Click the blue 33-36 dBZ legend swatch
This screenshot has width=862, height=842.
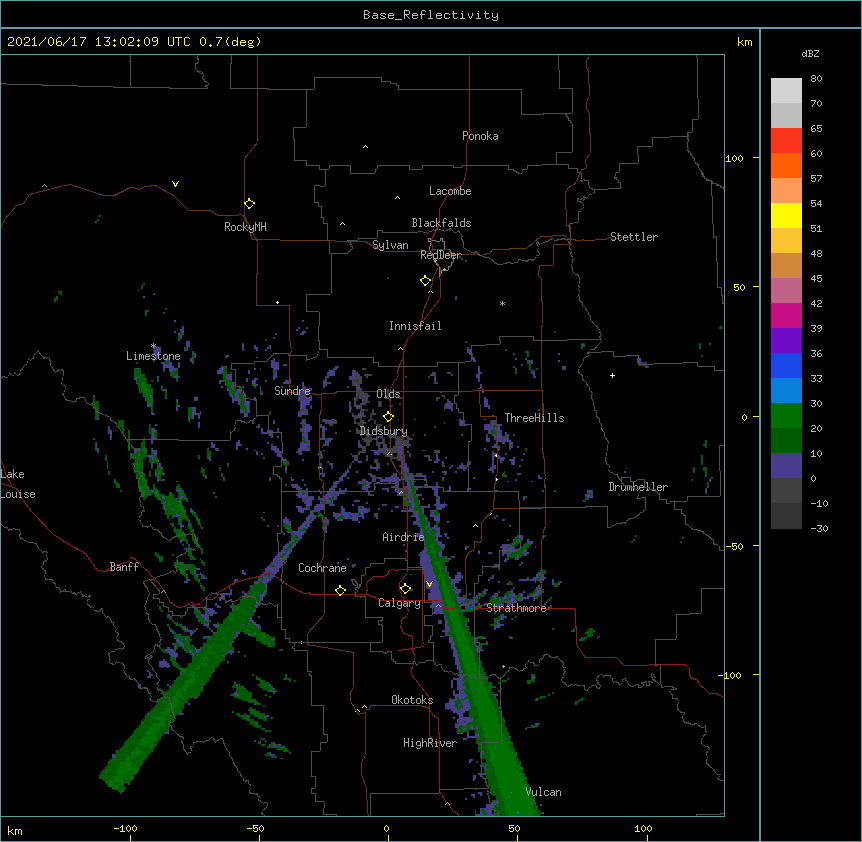pos(786,365)
